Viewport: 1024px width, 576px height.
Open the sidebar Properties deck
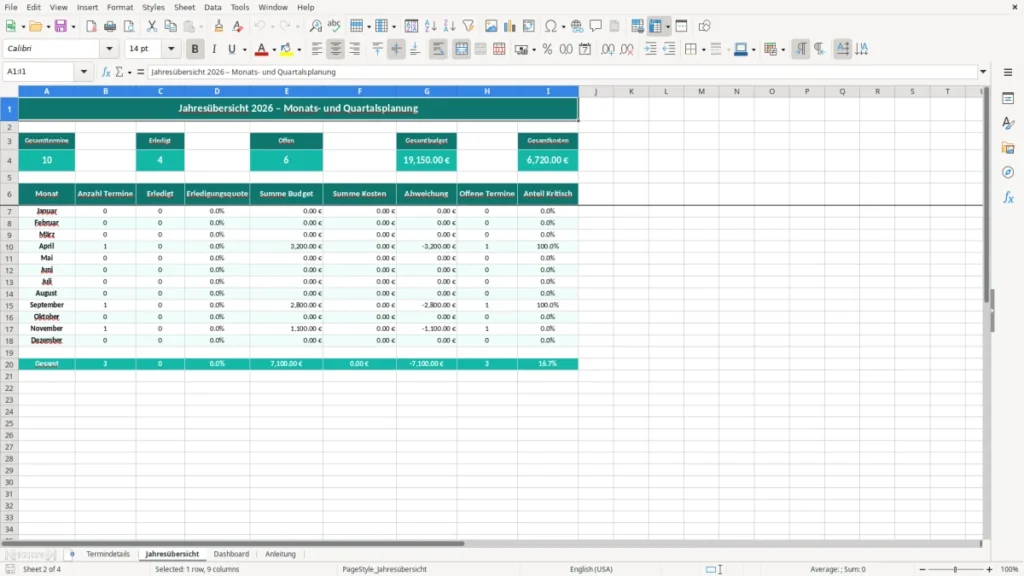click(1008, 99)
